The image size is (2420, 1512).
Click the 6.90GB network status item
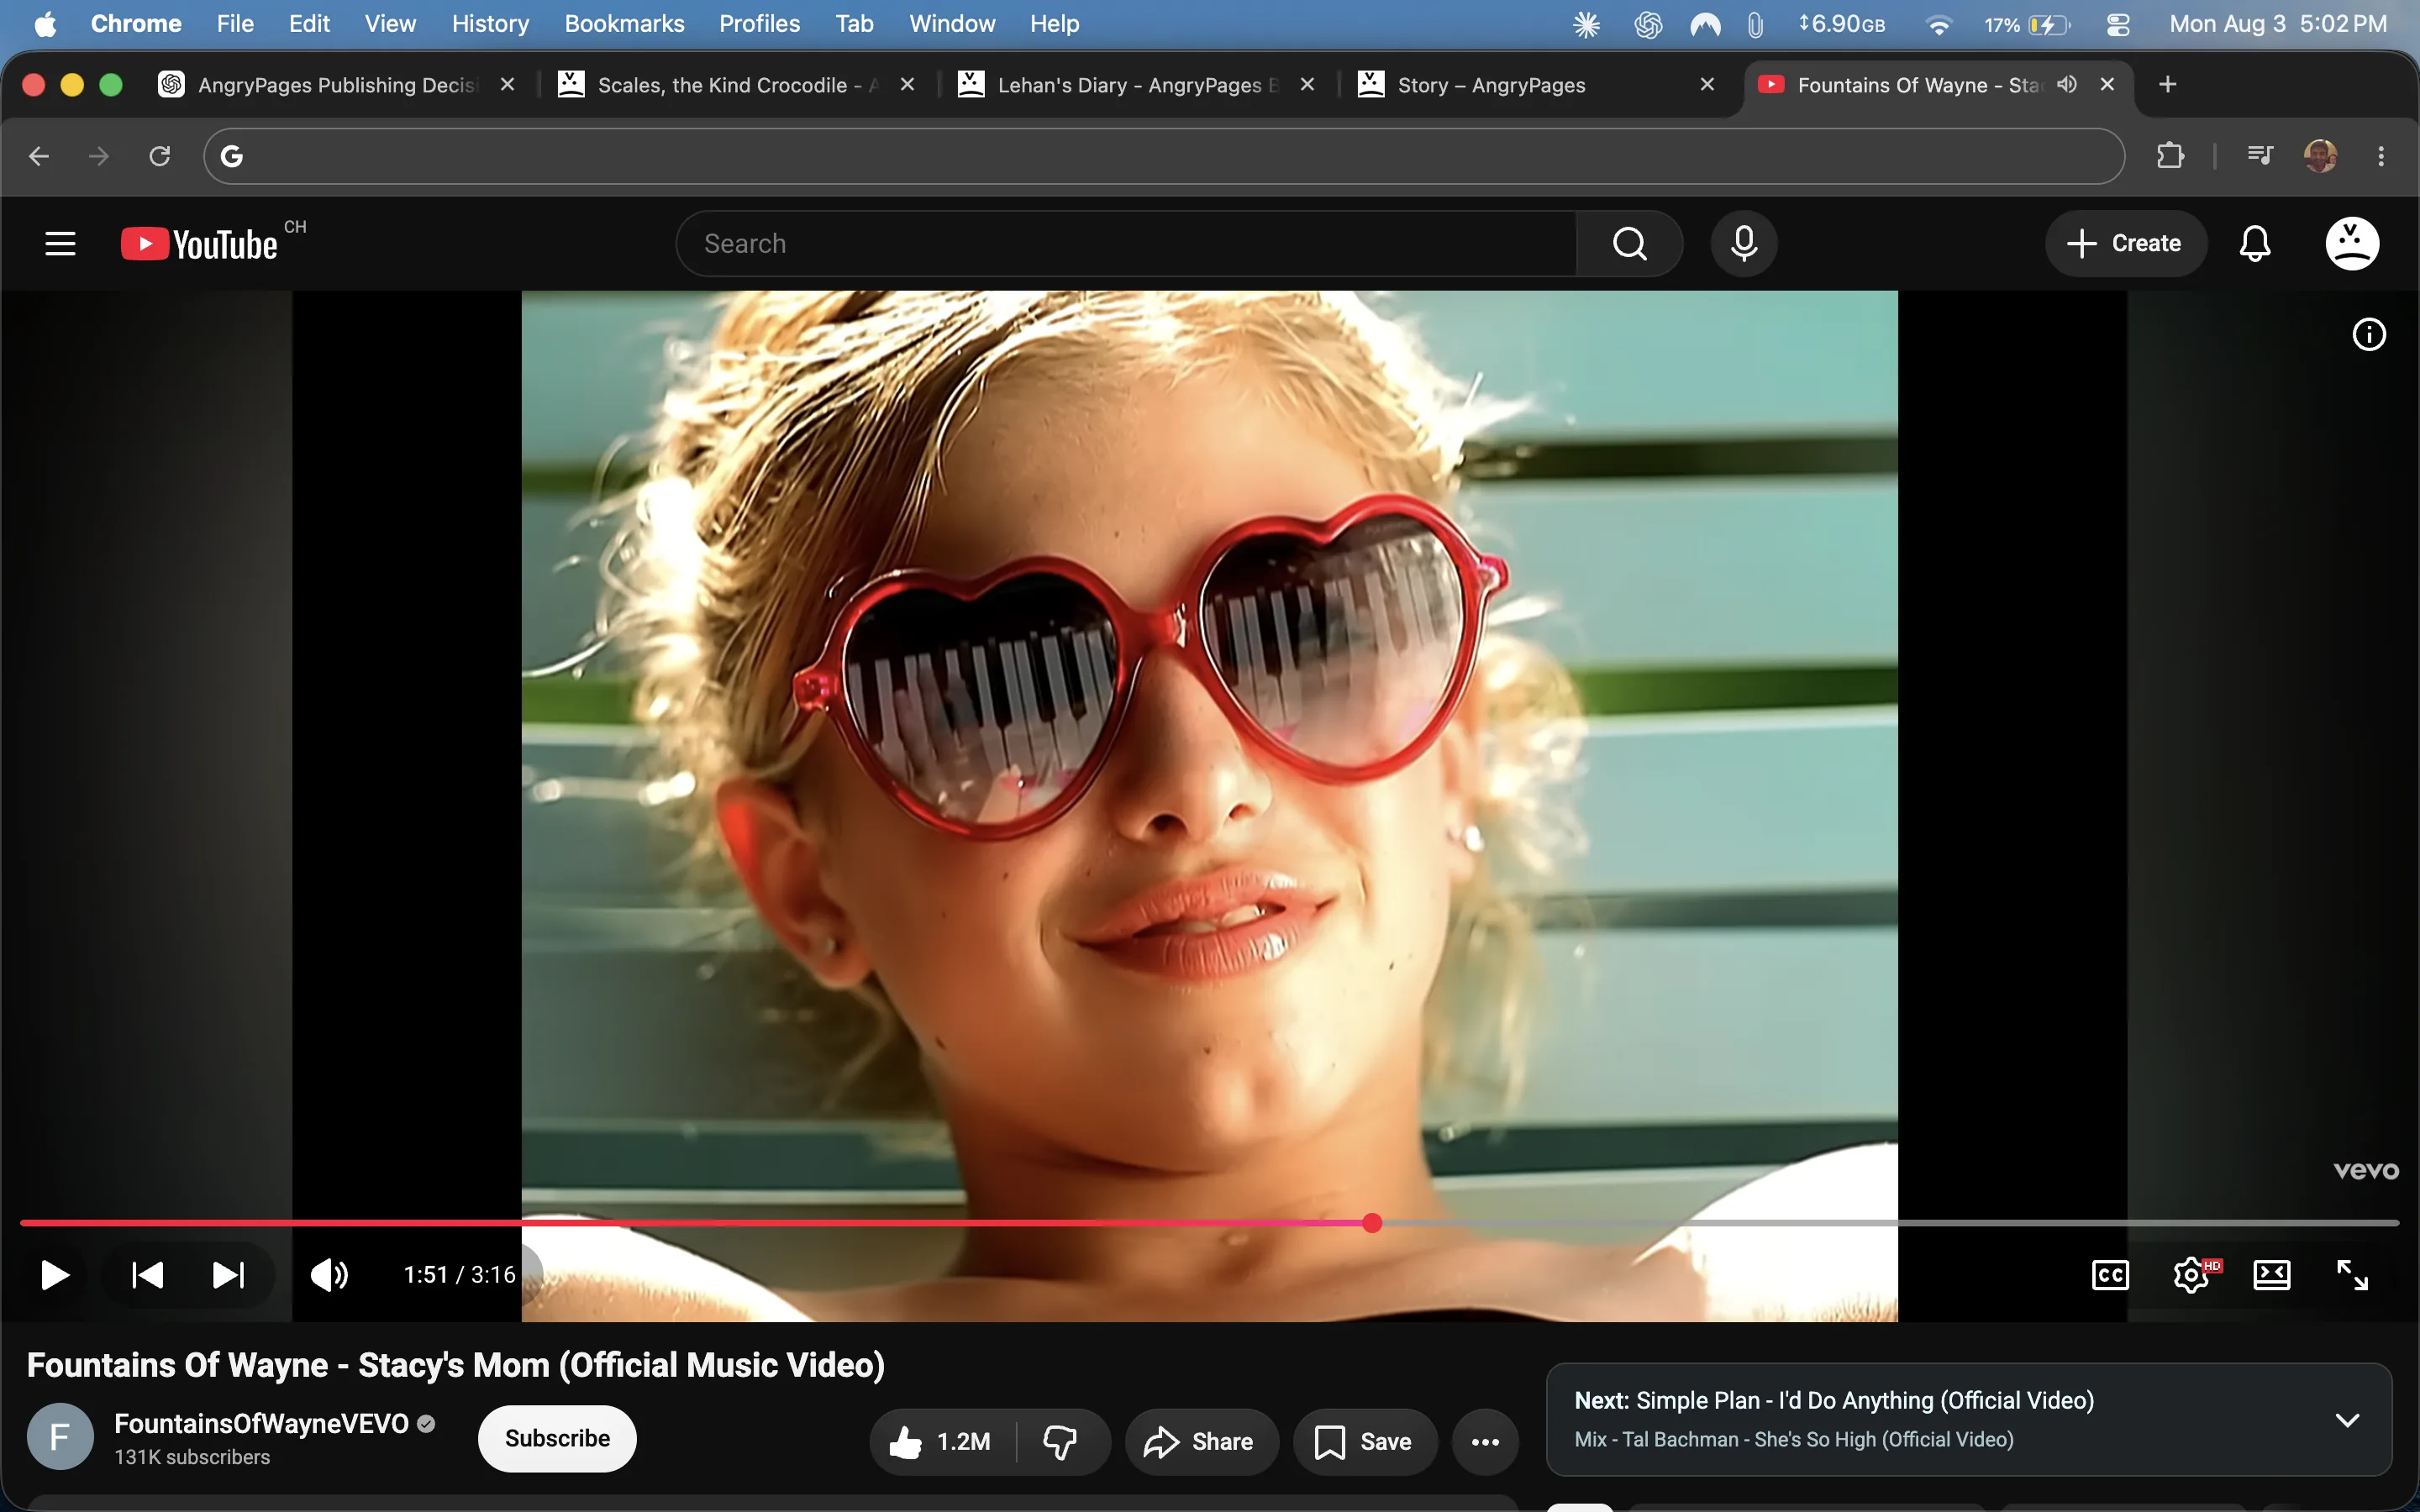tap(1841, 24)
